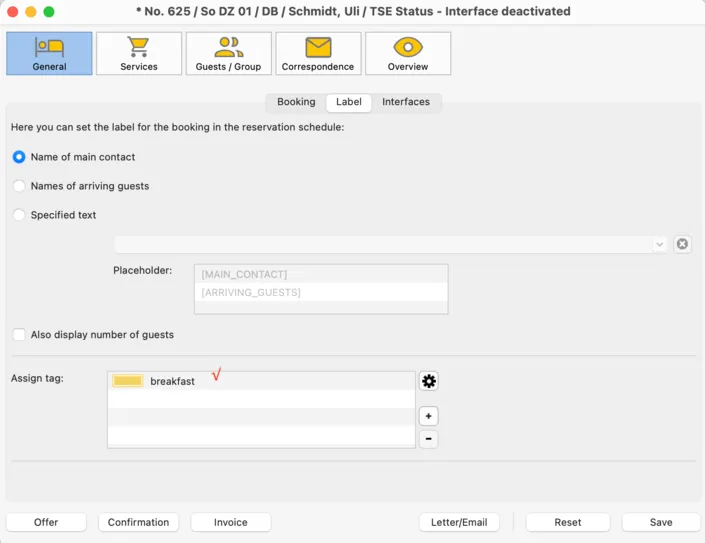Select the Names of arriving guests option
Viewport: 705px width, 543px height.
point(19,186)
